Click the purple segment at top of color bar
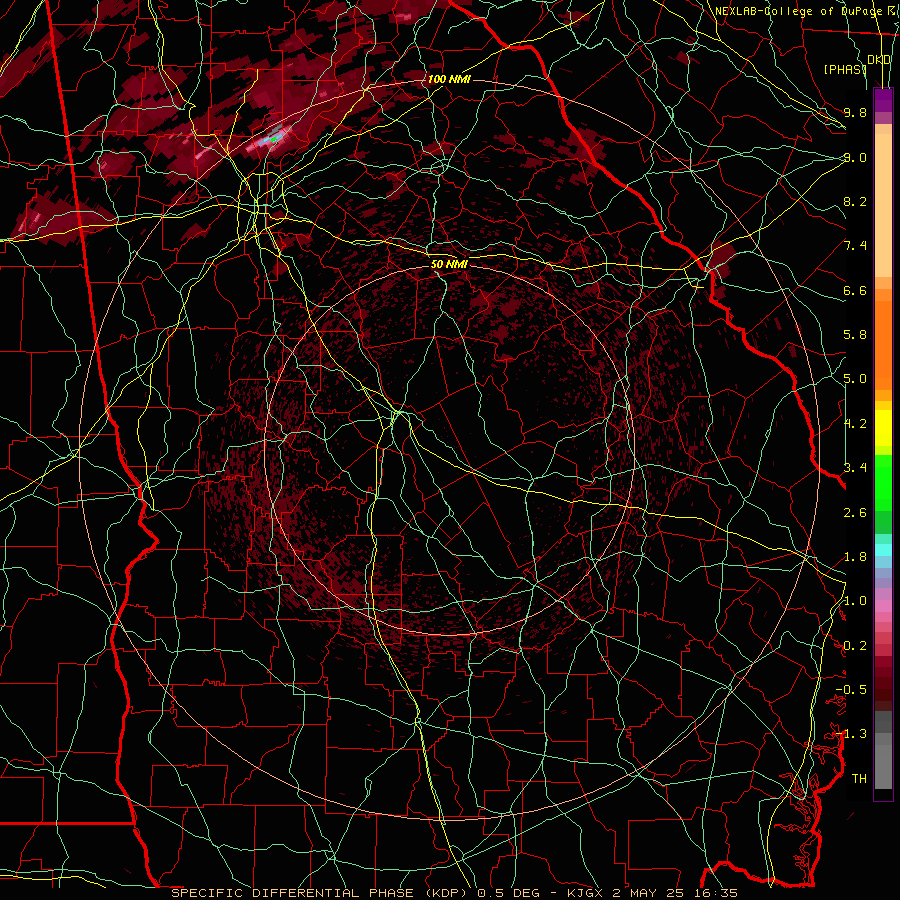Viewport: 900px width, 900px height. pyautogui.click(x=883, y=100)
